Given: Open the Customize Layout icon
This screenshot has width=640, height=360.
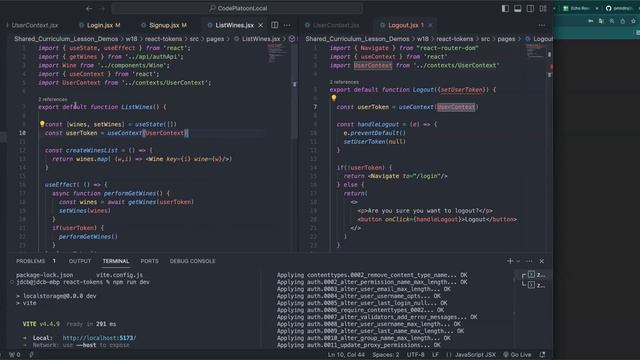Looking at the screenshot, I should pos(543,8).
